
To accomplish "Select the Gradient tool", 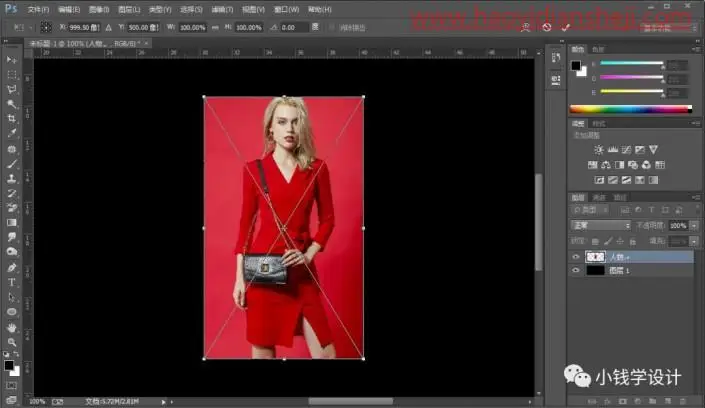I will [x=11, y=223].
